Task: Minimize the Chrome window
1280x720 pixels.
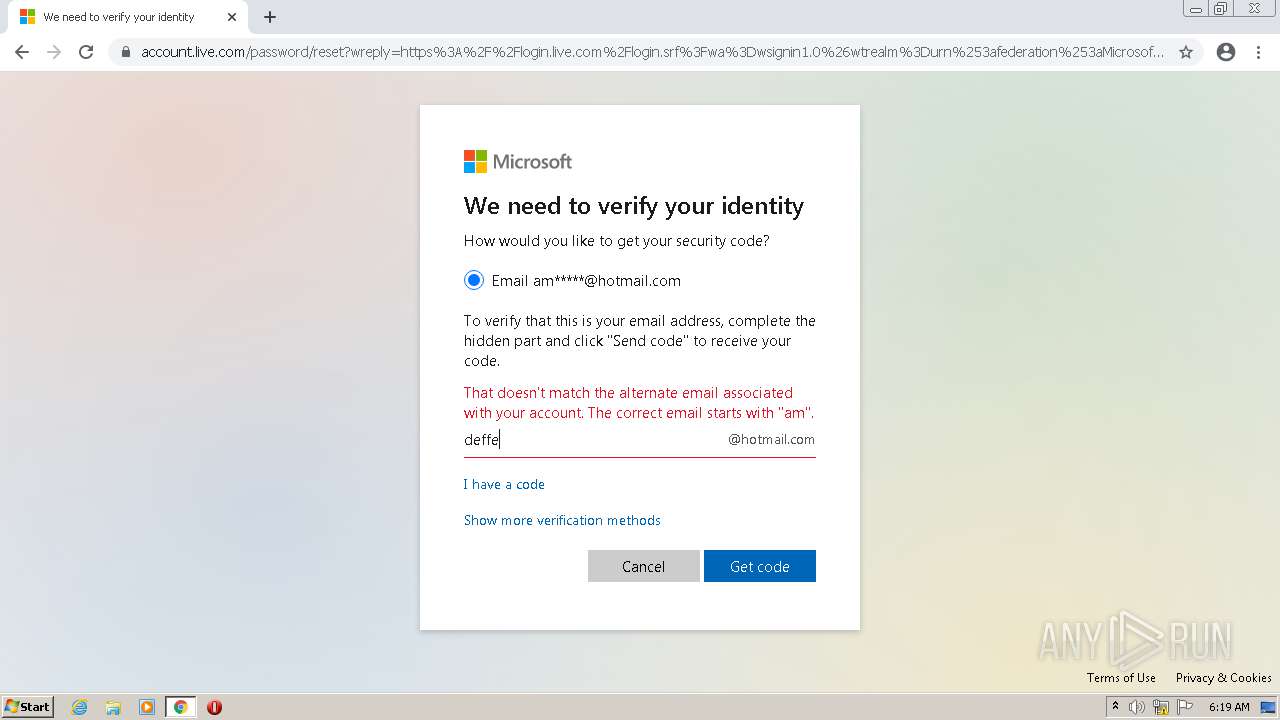Action: pos(1196,9)
